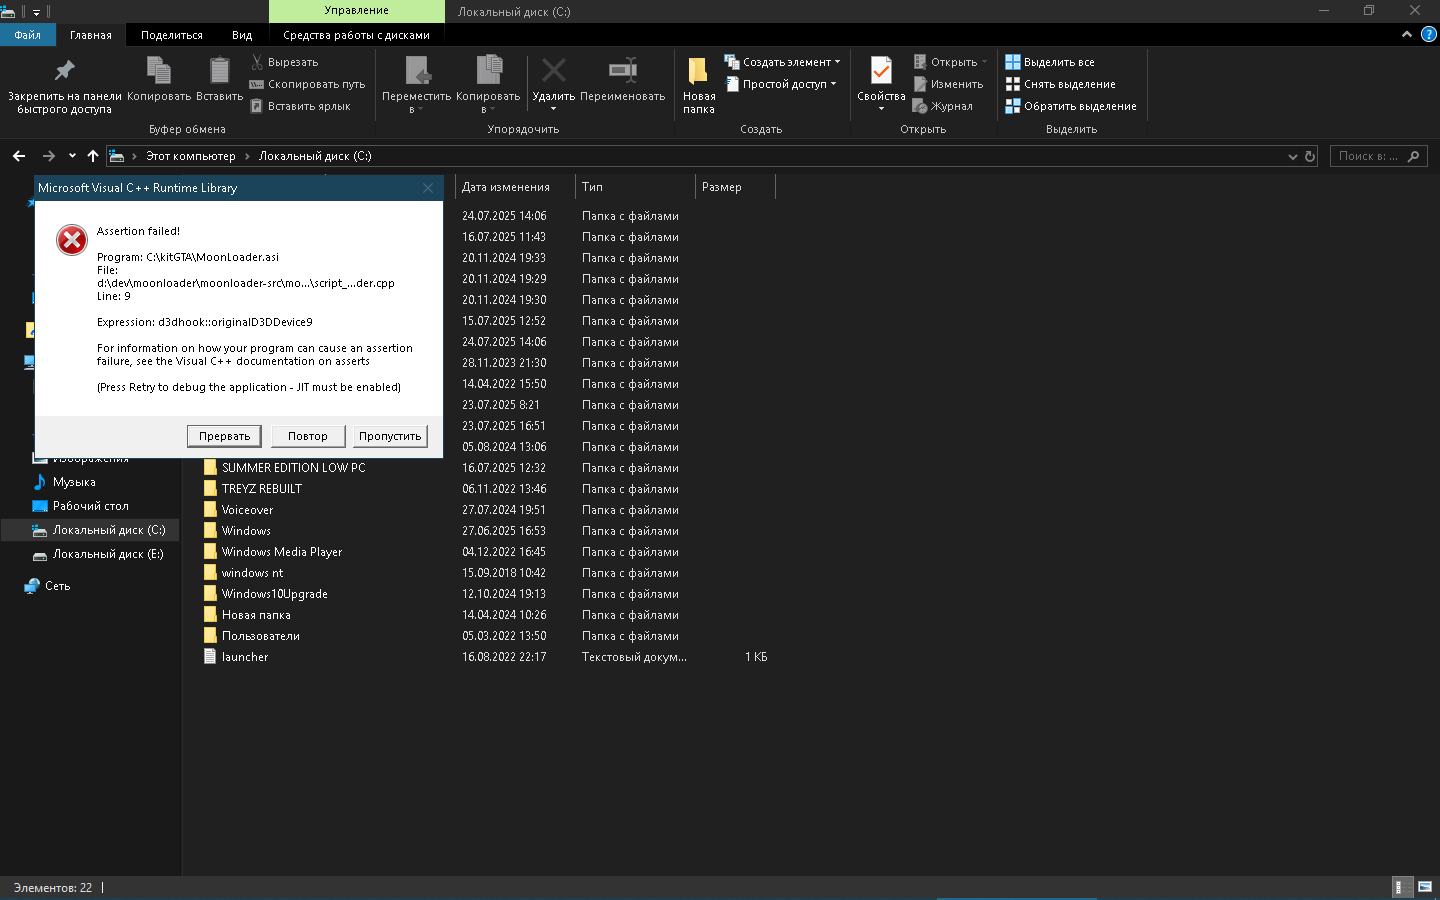Open Переместить в move-to option
The width and height of the screenshot is (1440, 900).
coord(416,85)
